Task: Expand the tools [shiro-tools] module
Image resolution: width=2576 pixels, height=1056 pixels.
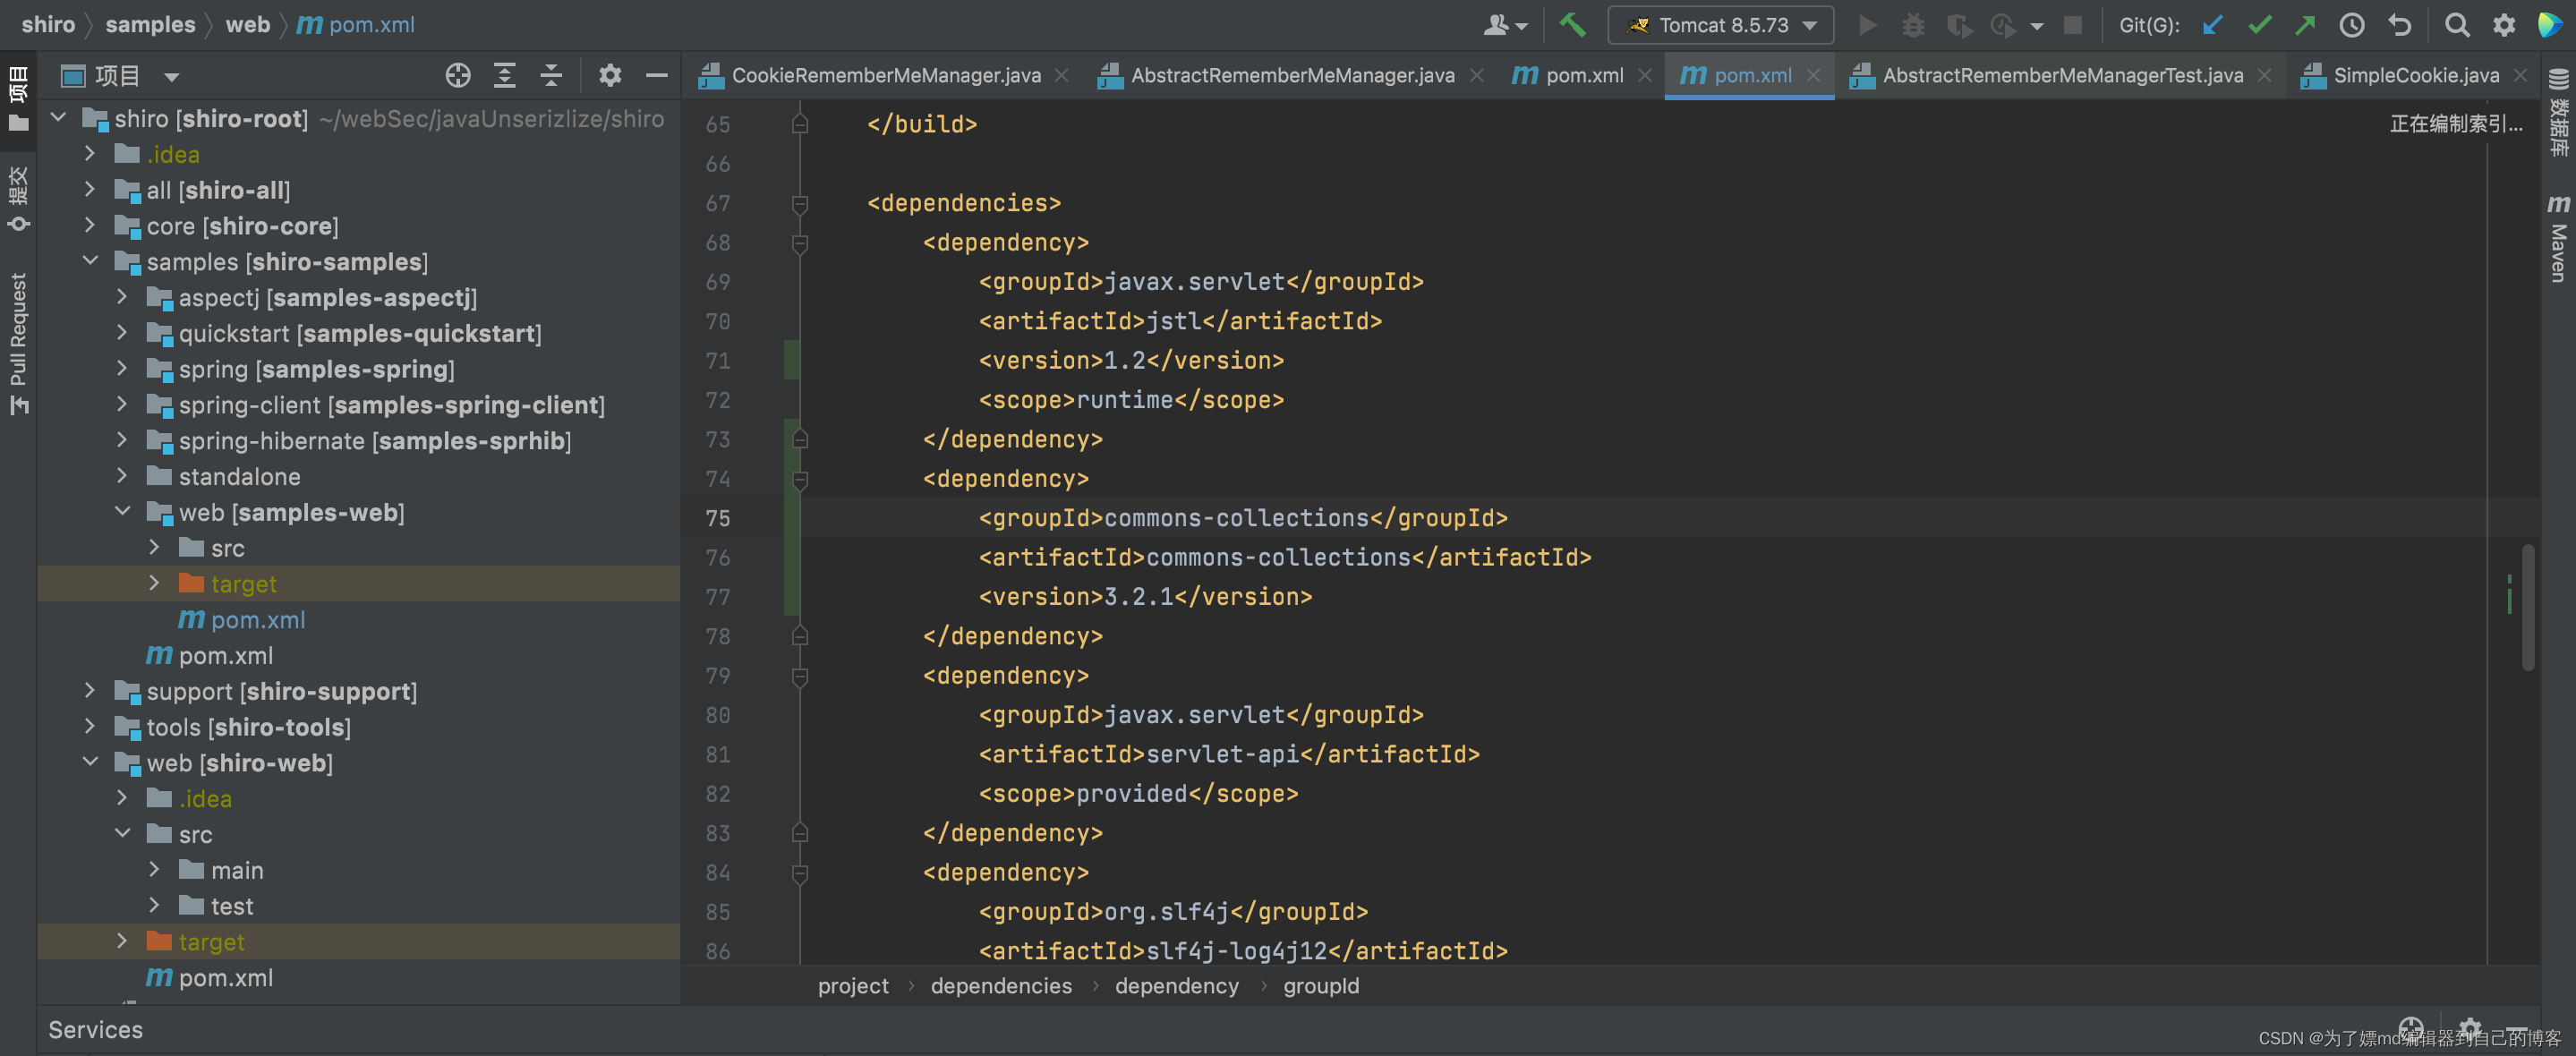Action: pos(90,726)
